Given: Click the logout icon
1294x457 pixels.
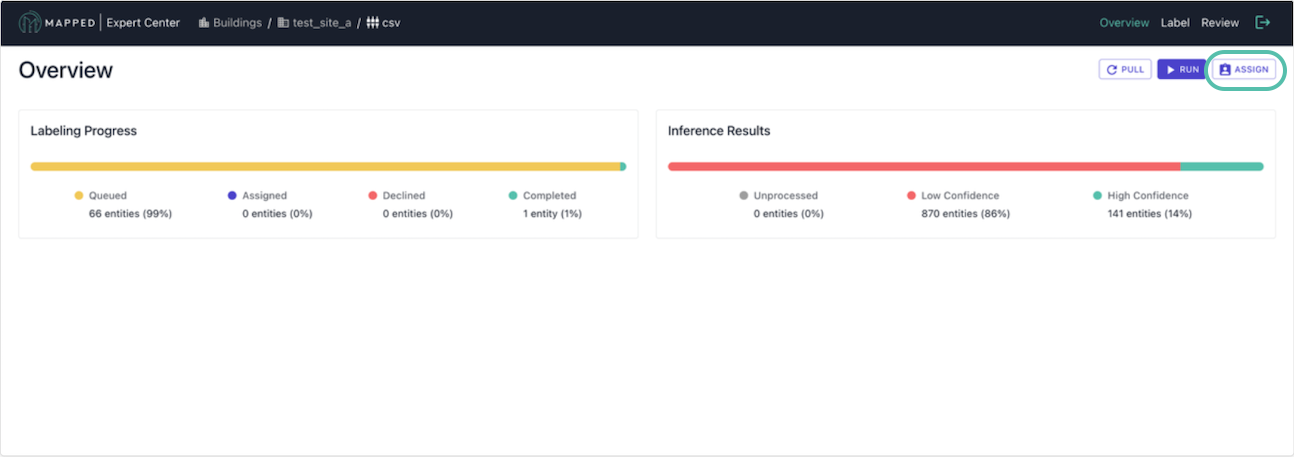Looking at the screenshot, I should (x=1263, y=22).
